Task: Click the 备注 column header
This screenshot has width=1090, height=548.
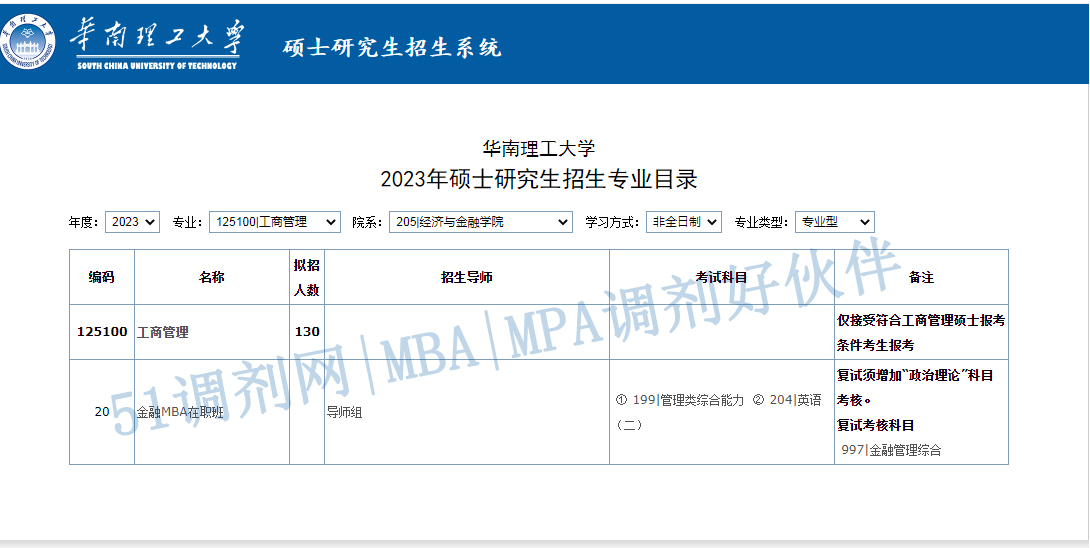Action: (x=921, y=277)
